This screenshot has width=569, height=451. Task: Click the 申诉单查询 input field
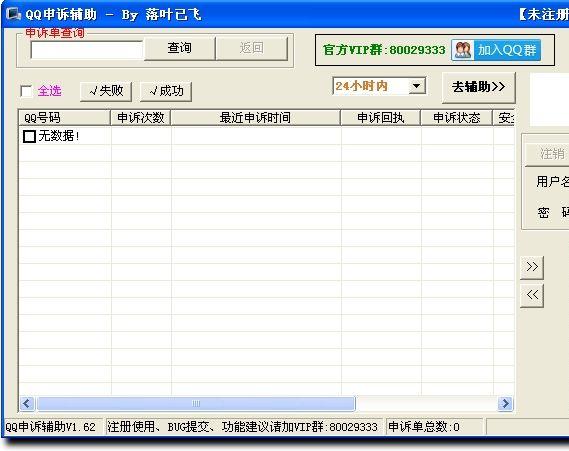coord(87,50)
